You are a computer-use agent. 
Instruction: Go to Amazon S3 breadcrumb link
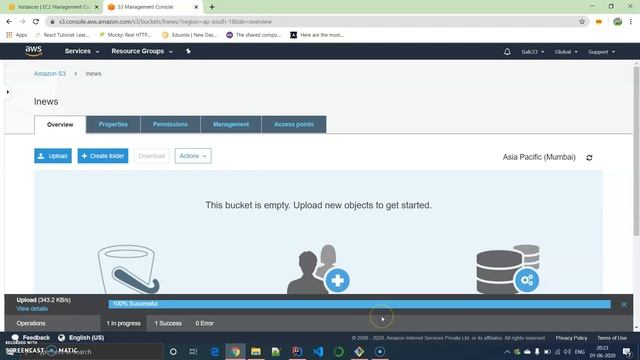(x=50, y=73)
